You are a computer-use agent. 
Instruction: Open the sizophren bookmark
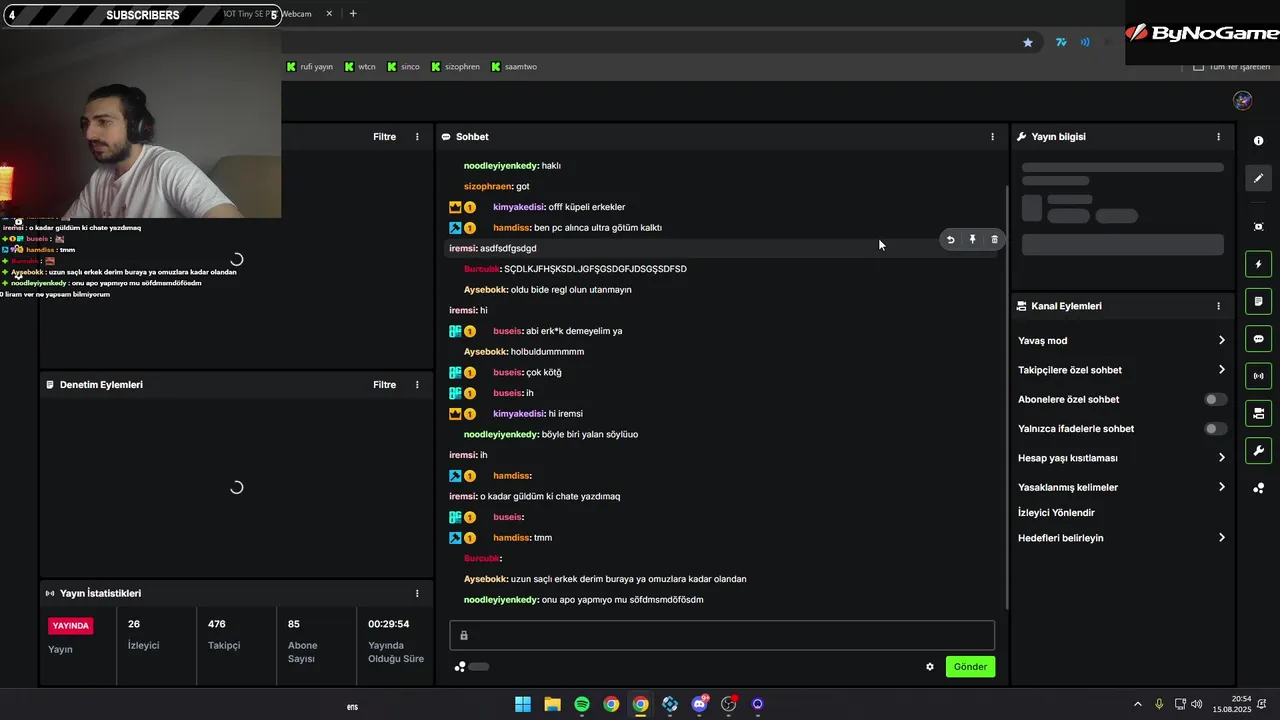(455, 67)
